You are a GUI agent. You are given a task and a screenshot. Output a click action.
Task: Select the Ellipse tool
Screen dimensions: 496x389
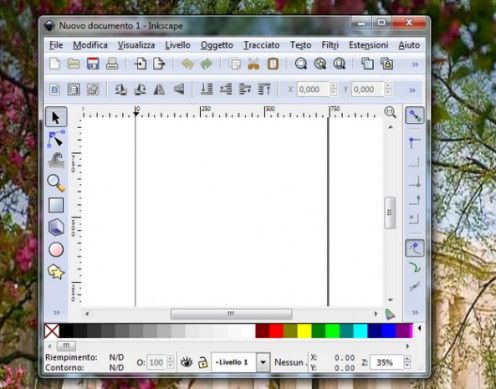pos(56,249)
